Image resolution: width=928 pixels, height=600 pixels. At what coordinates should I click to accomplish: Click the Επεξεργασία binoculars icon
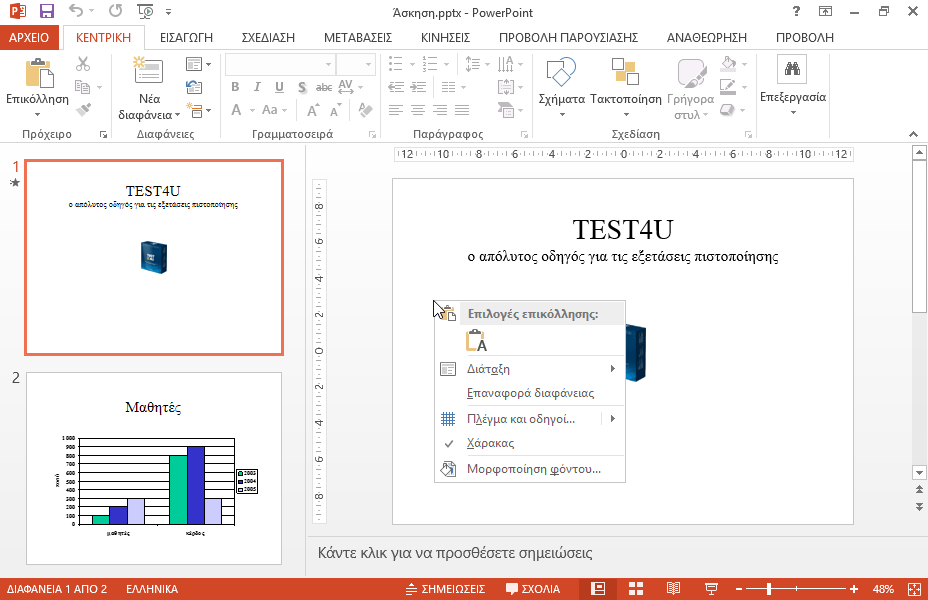coord(792,69)
